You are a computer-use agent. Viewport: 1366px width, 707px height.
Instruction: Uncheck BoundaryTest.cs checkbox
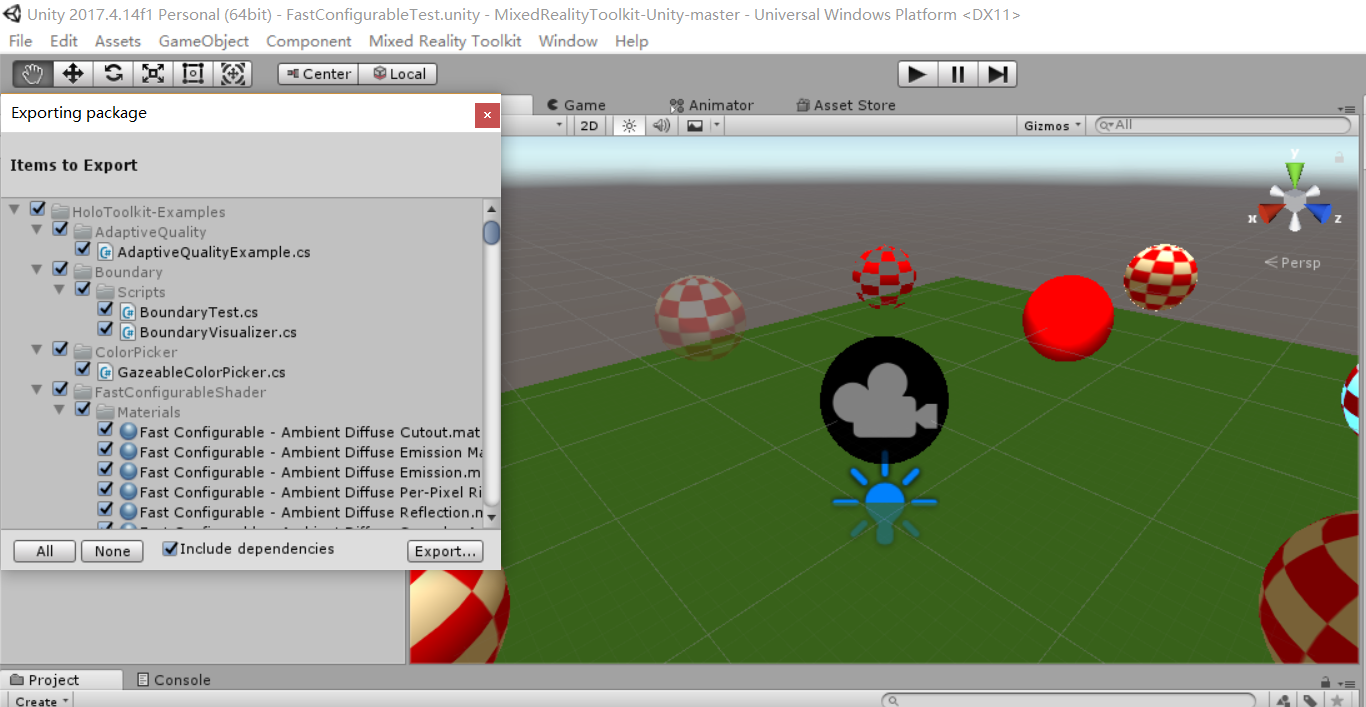coord(105,309)
